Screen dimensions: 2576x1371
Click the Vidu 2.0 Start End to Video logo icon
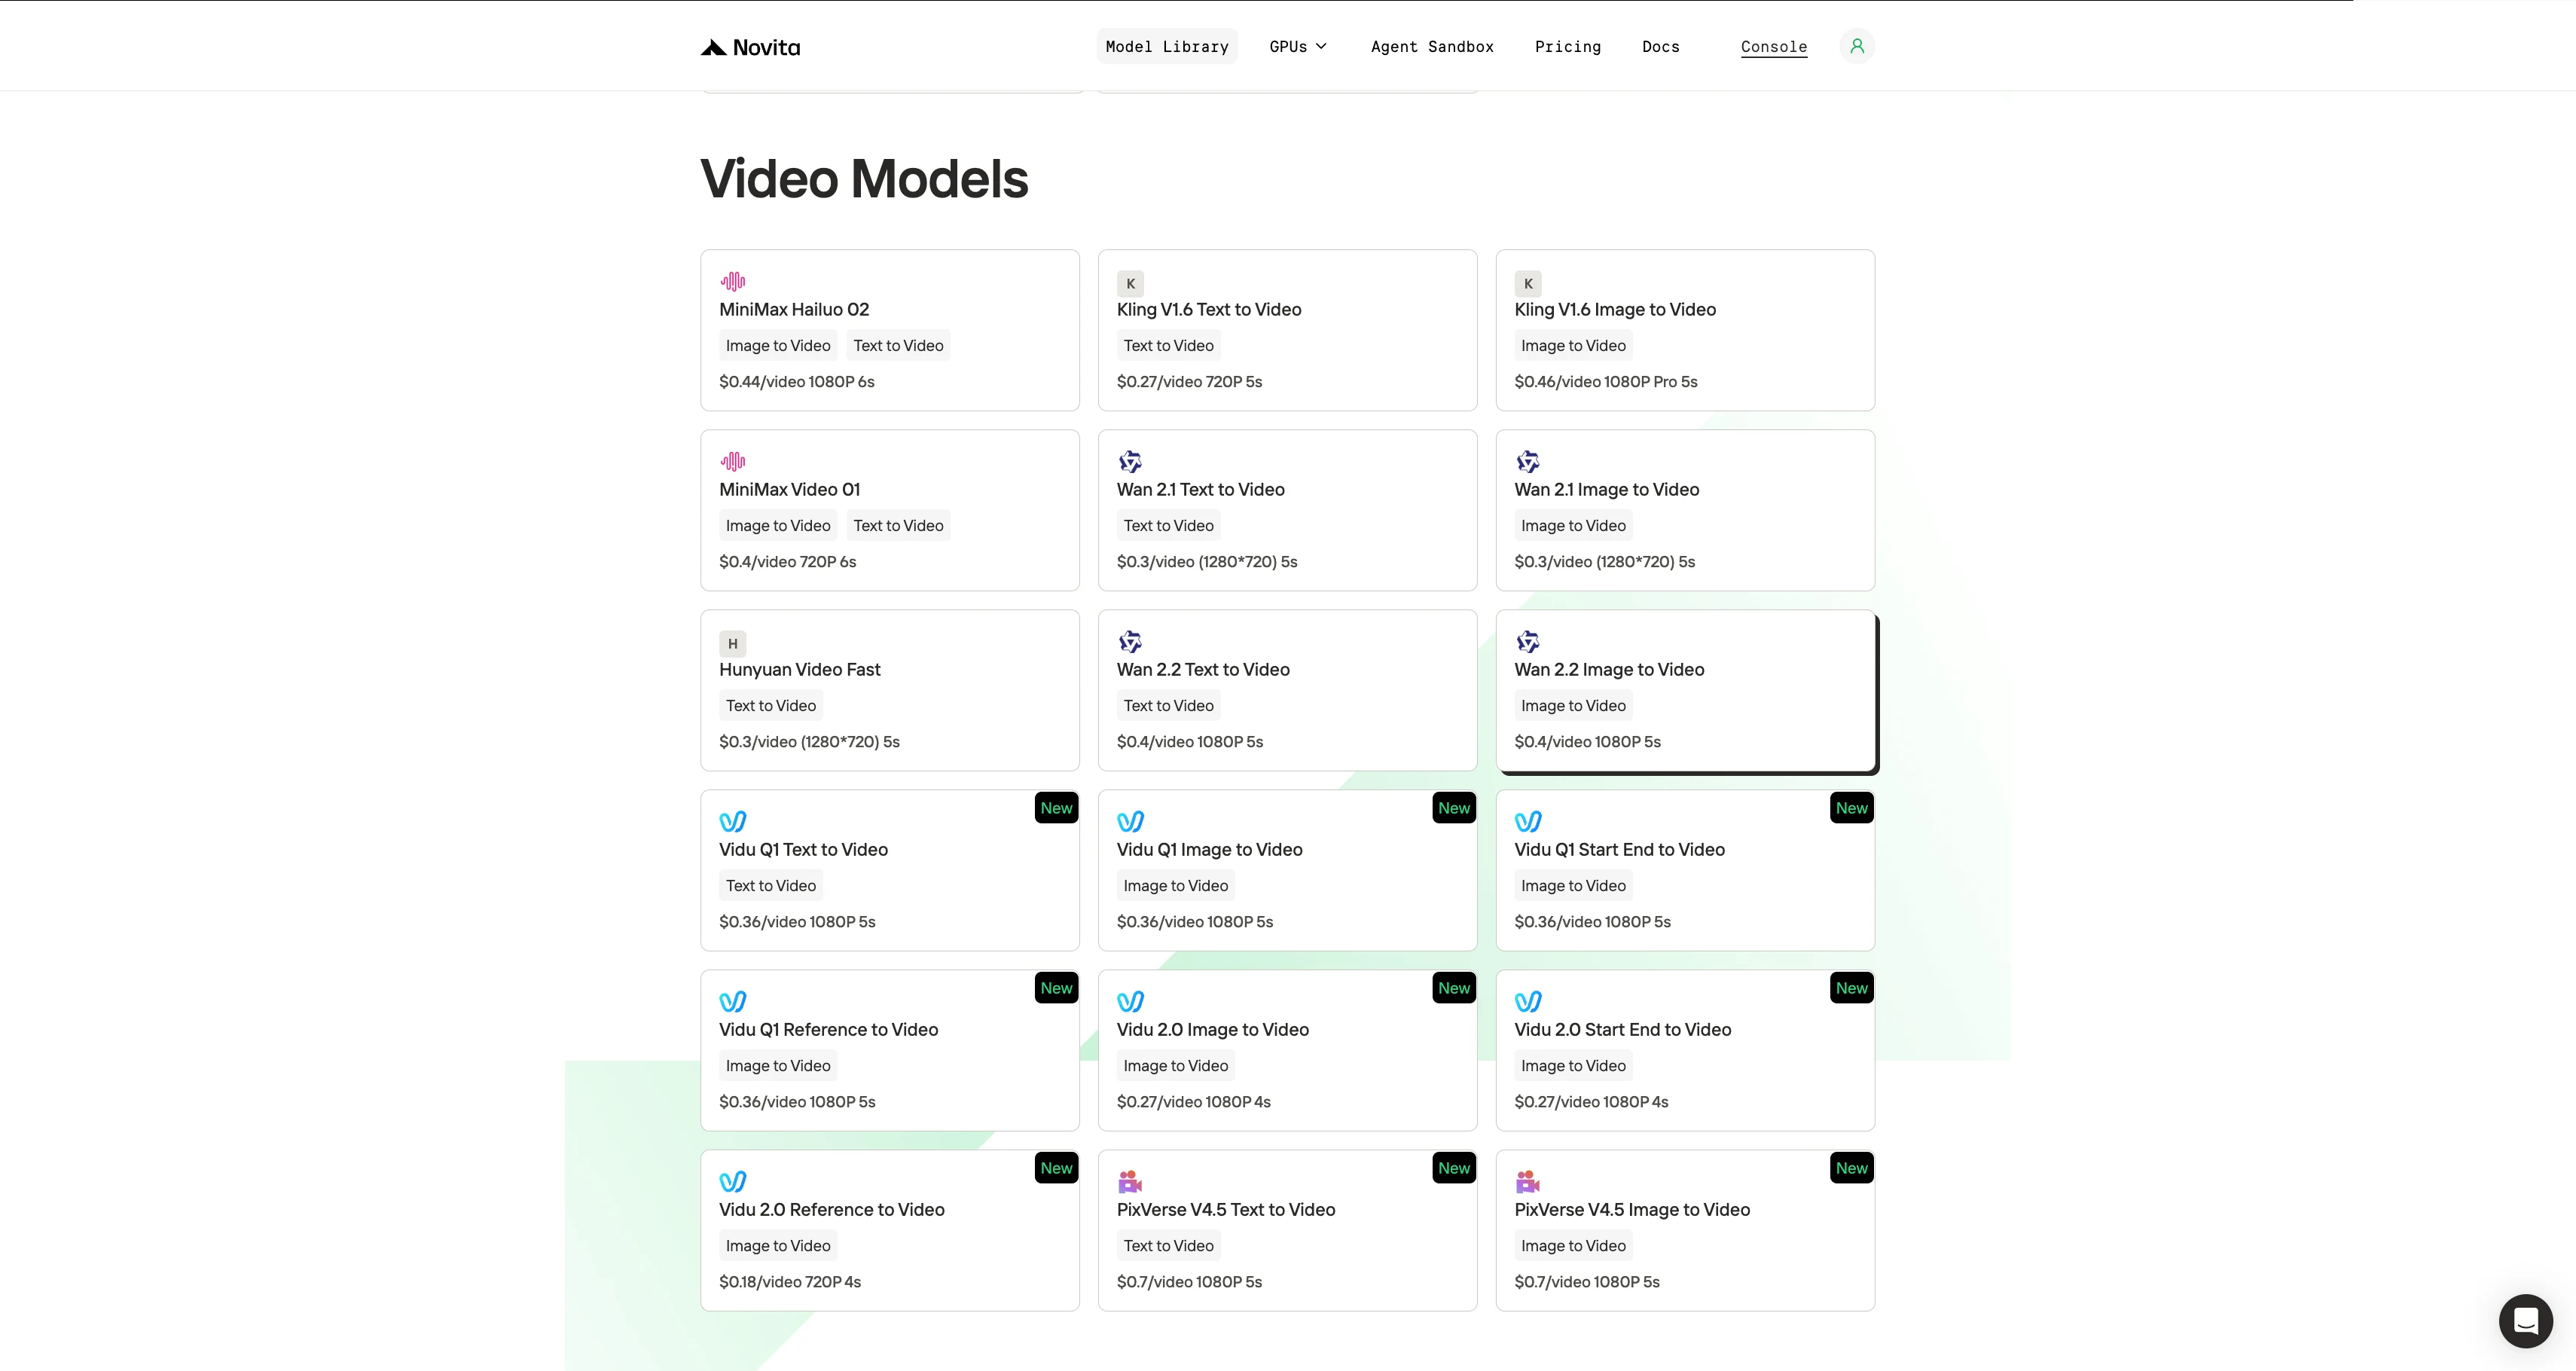[1528, 1002]
